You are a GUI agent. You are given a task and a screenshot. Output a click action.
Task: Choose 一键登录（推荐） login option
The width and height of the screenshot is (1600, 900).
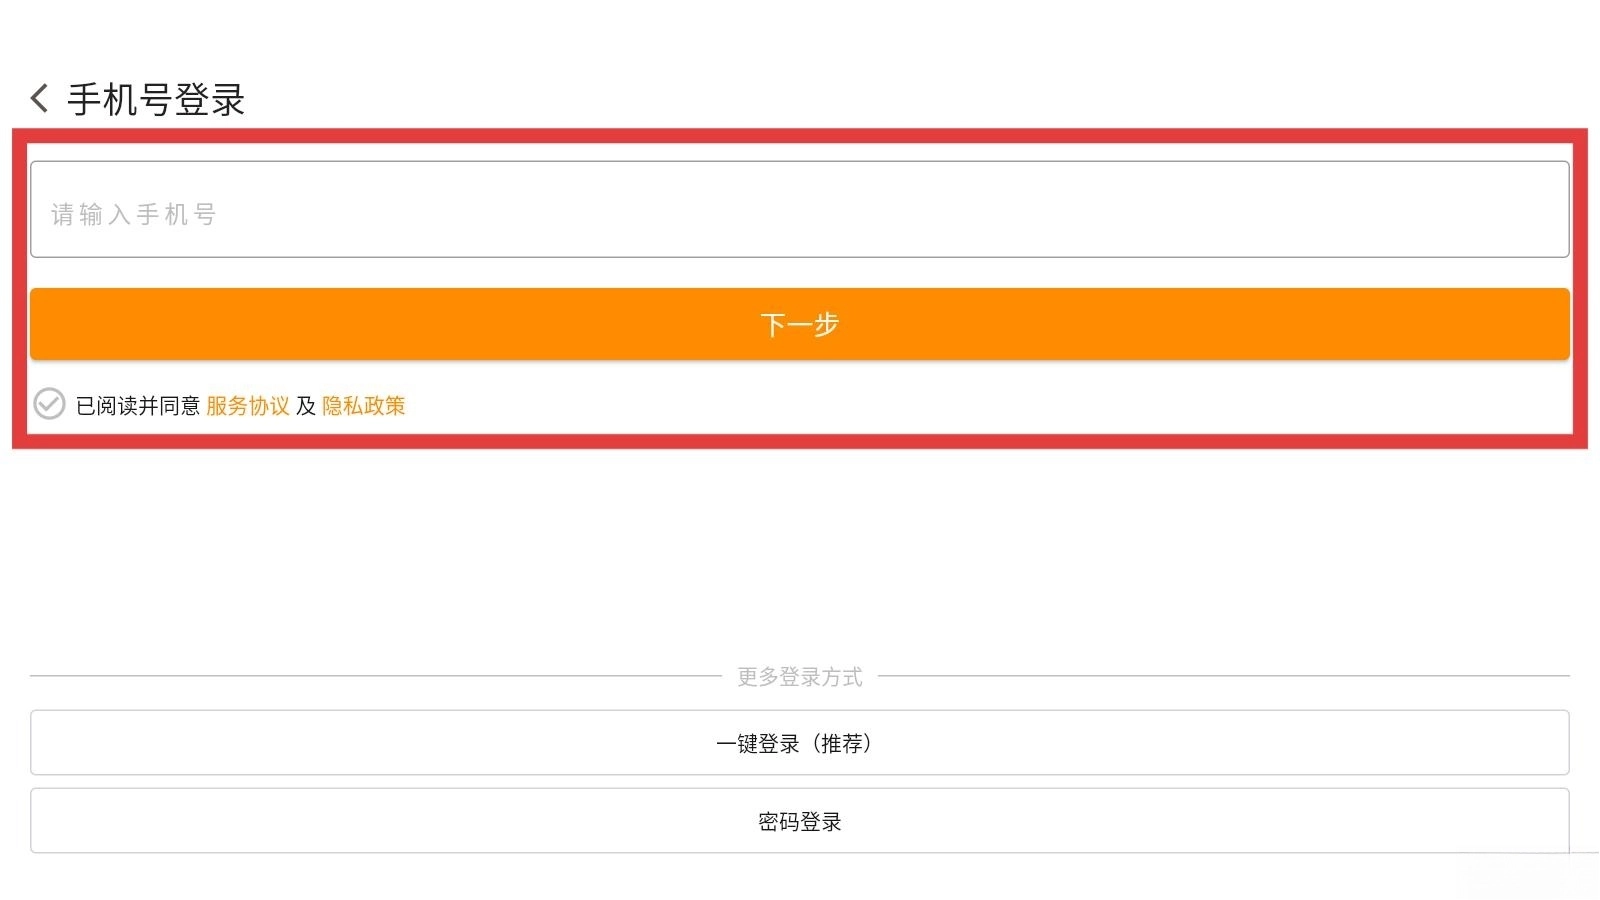(800, 743)
